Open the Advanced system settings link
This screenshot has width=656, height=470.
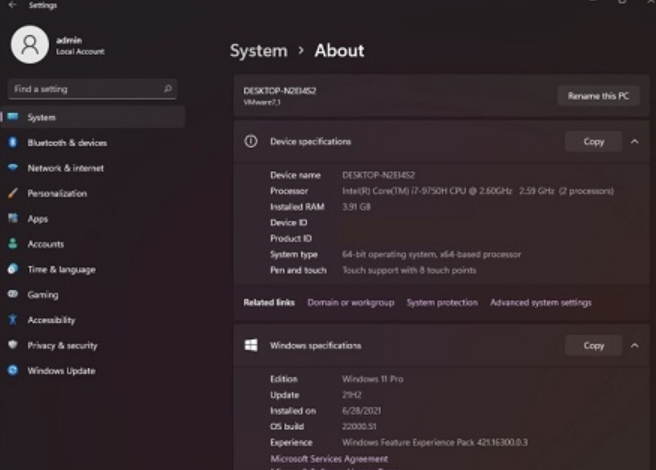click(x=540, y=302)
